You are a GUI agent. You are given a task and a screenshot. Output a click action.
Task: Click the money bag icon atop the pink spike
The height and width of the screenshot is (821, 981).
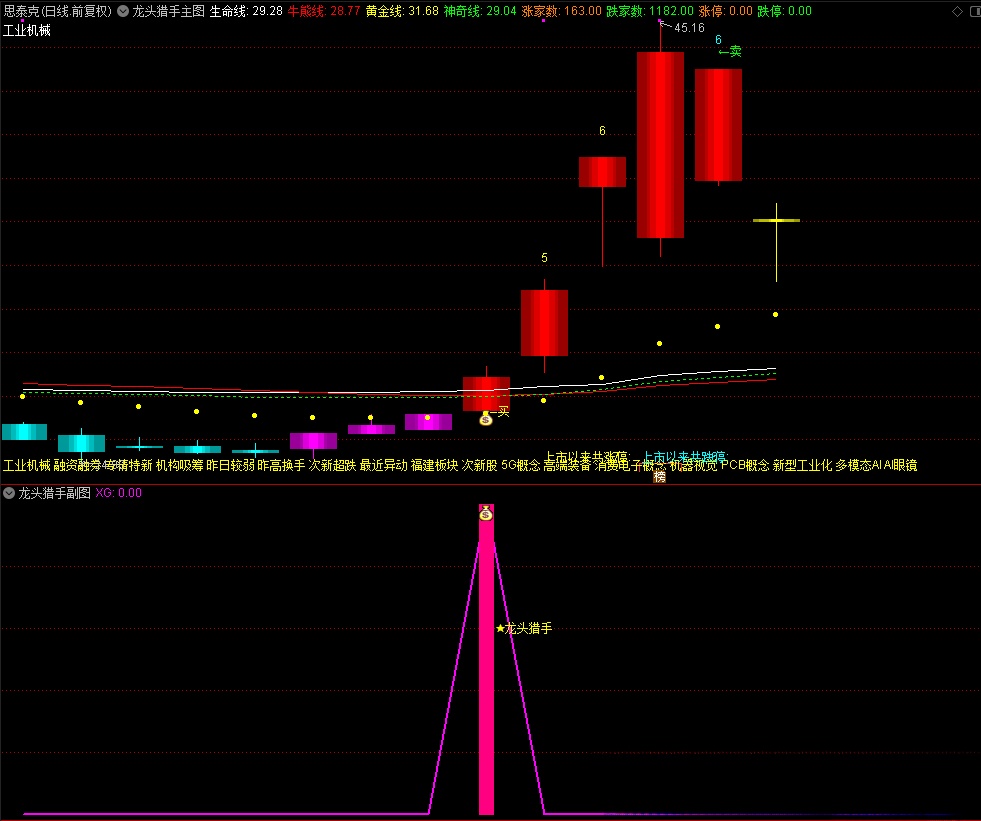pos(486,514)
